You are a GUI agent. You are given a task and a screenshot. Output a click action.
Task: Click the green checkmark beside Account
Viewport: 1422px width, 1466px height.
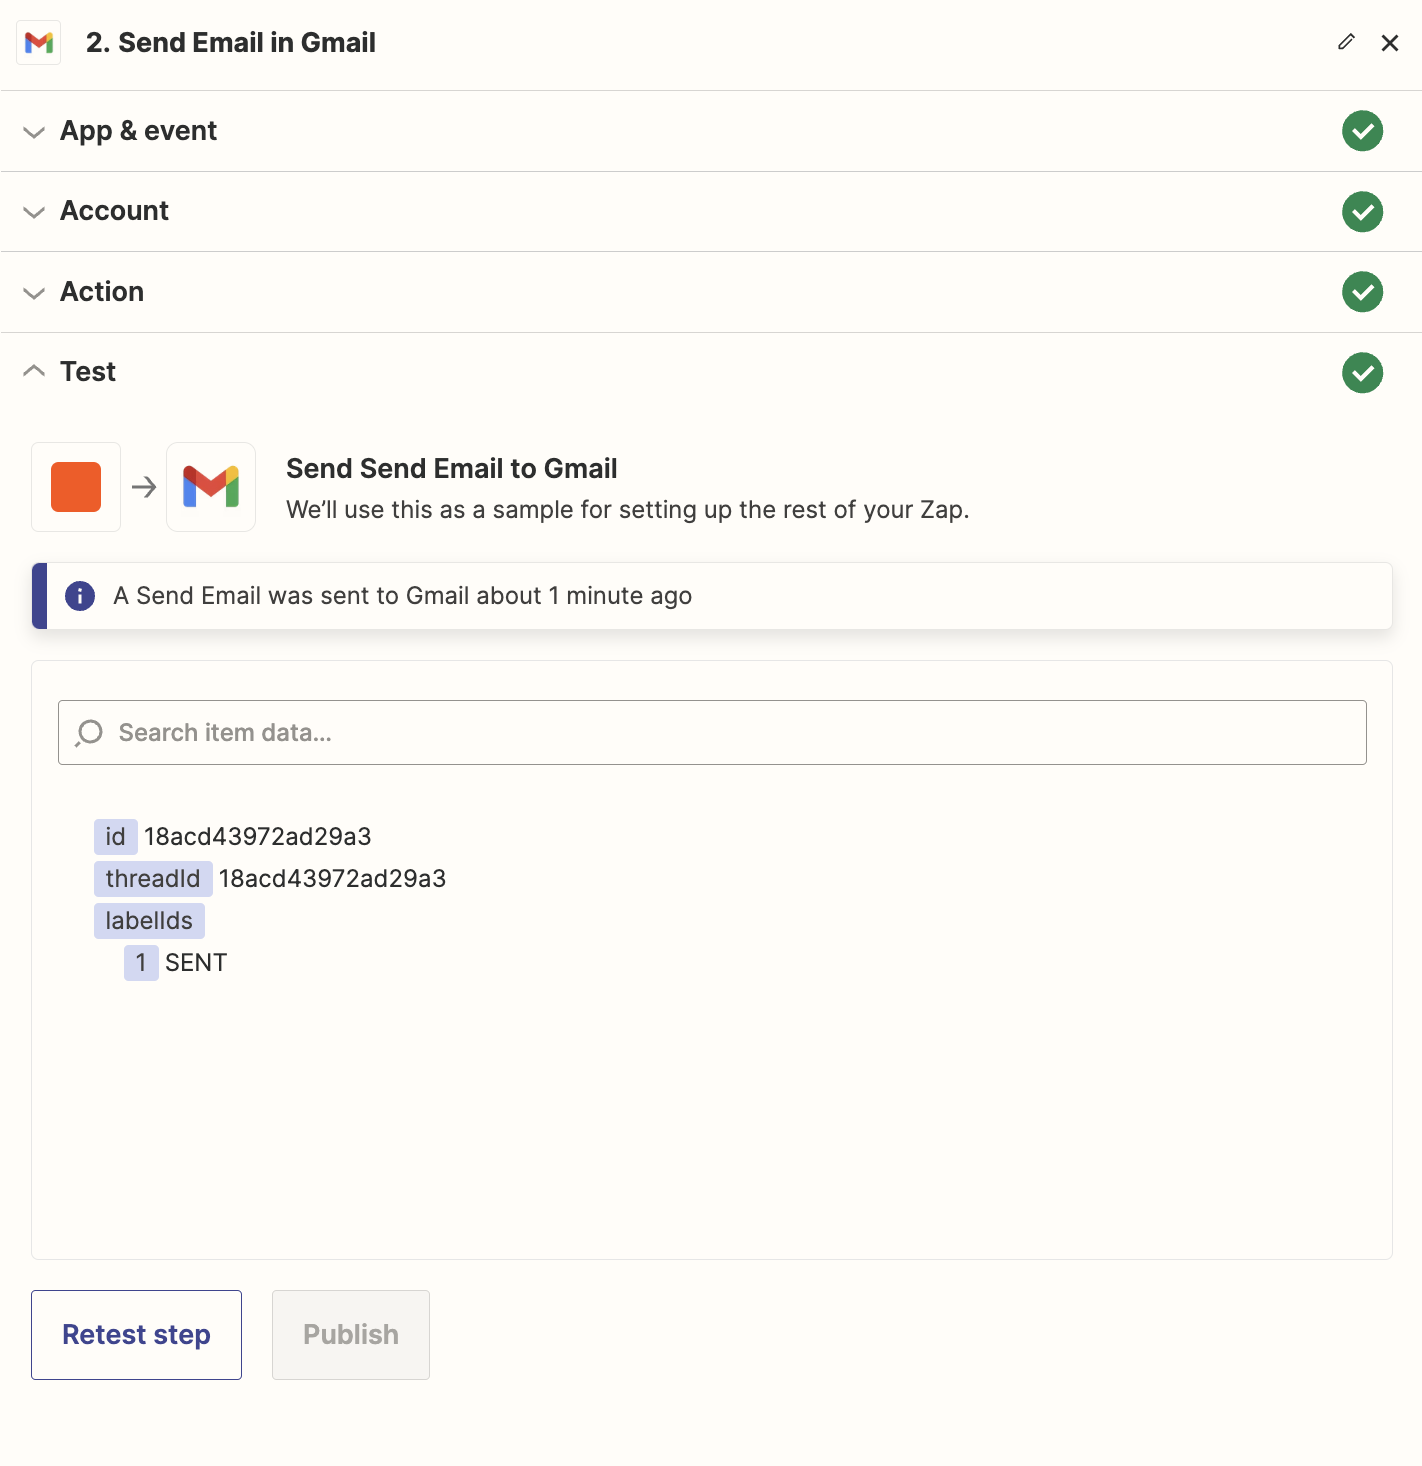pos(1362,212)
